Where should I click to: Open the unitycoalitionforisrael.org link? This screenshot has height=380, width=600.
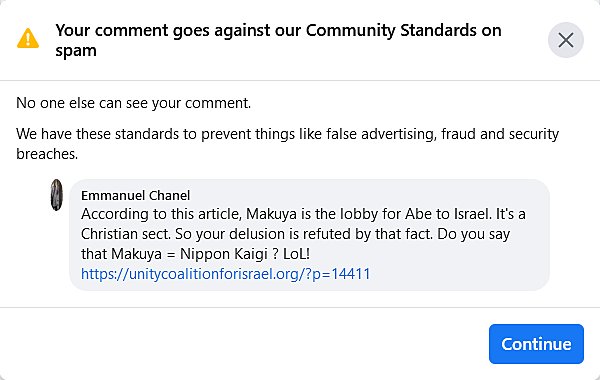click(225, 274)
